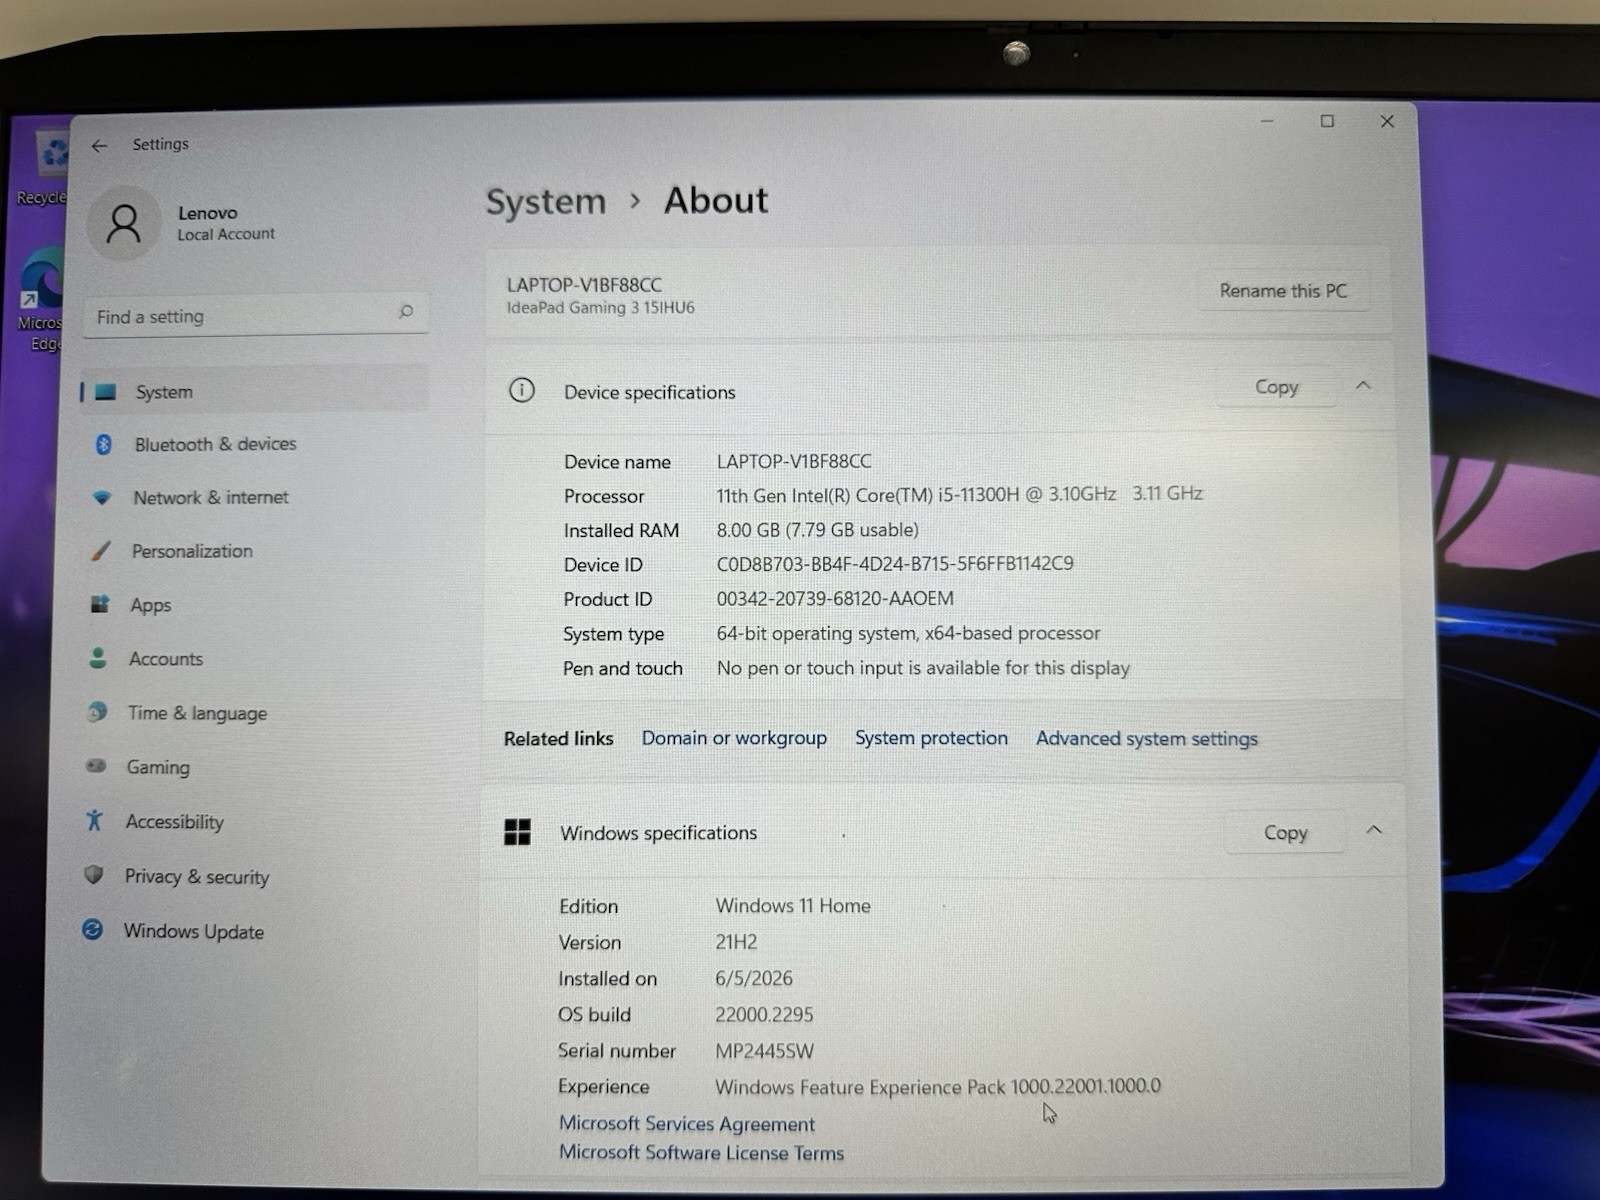Click the Find a setting search box
The width and height of the screenshot is (1600, 1200).
coord(256,316)
